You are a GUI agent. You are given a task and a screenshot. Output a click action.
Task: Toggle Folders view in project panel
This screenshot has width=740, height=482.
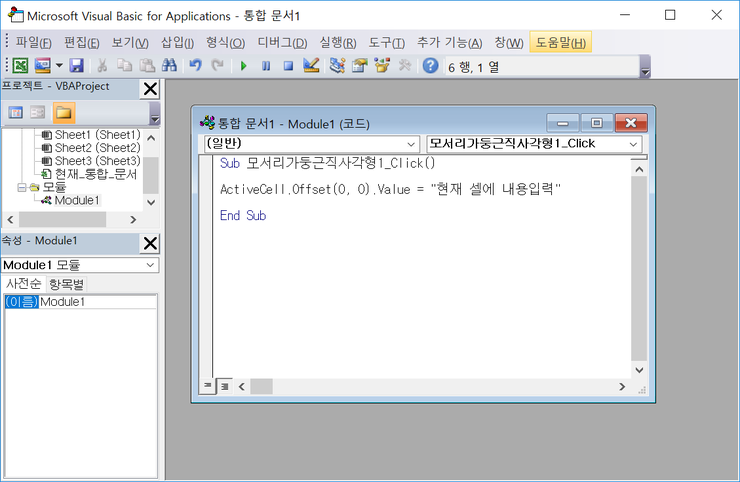click(64, 112)
